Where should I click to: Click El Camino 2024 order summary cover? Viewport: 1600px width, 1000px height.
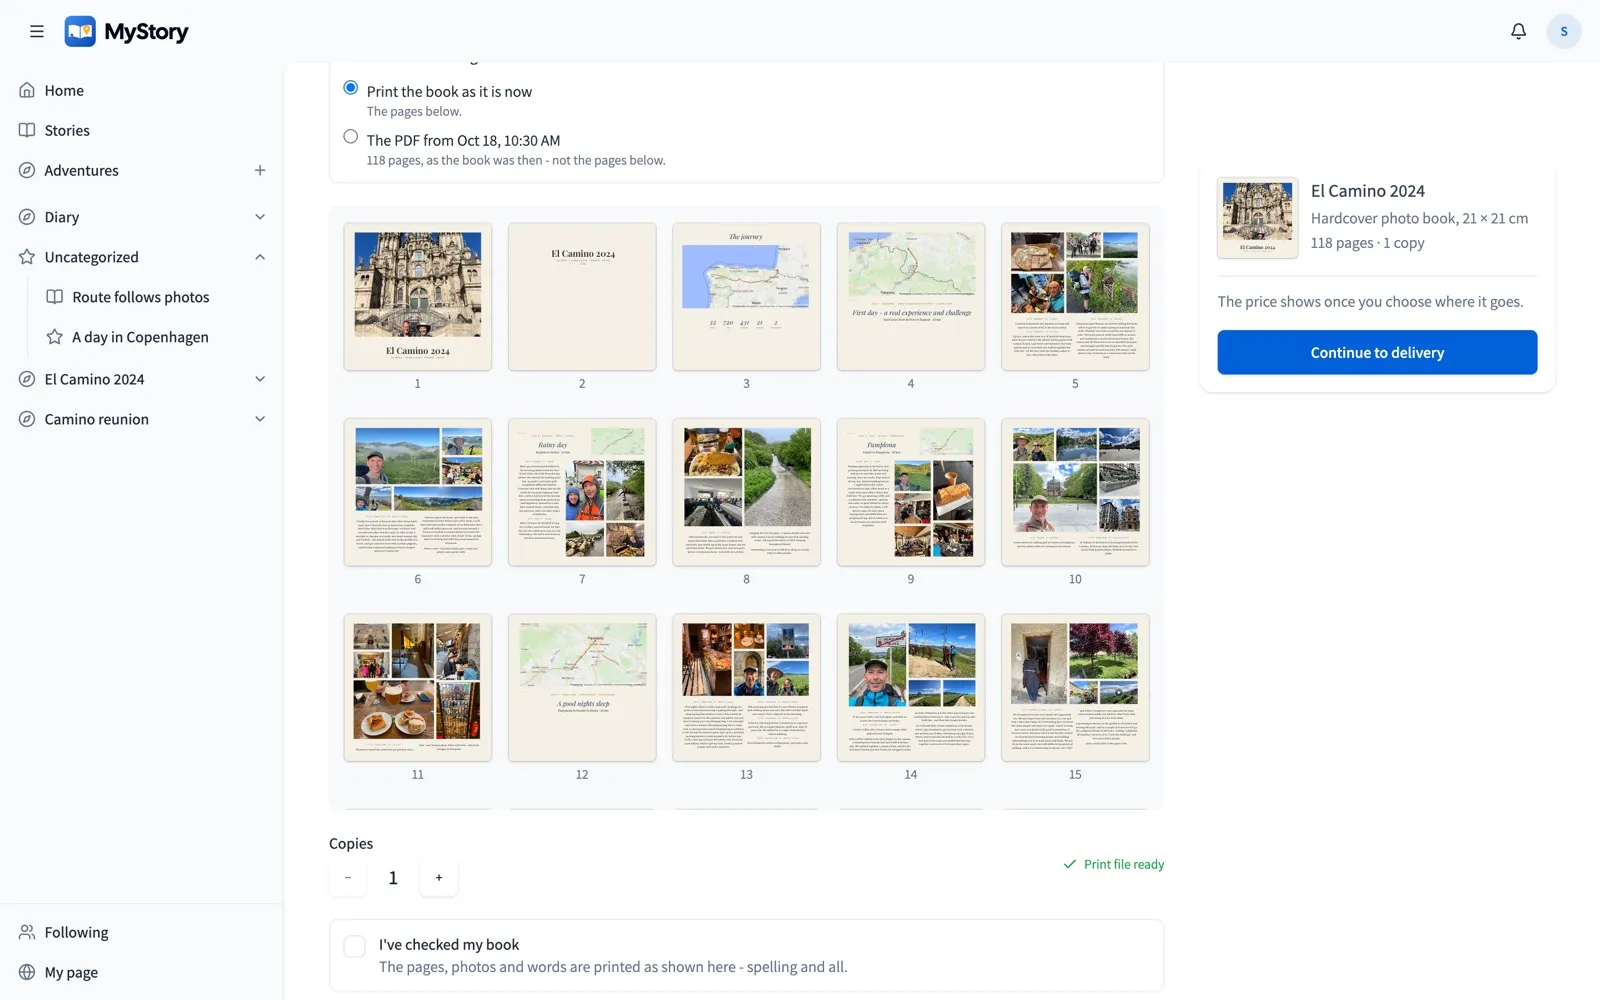tap(1258, 218)
